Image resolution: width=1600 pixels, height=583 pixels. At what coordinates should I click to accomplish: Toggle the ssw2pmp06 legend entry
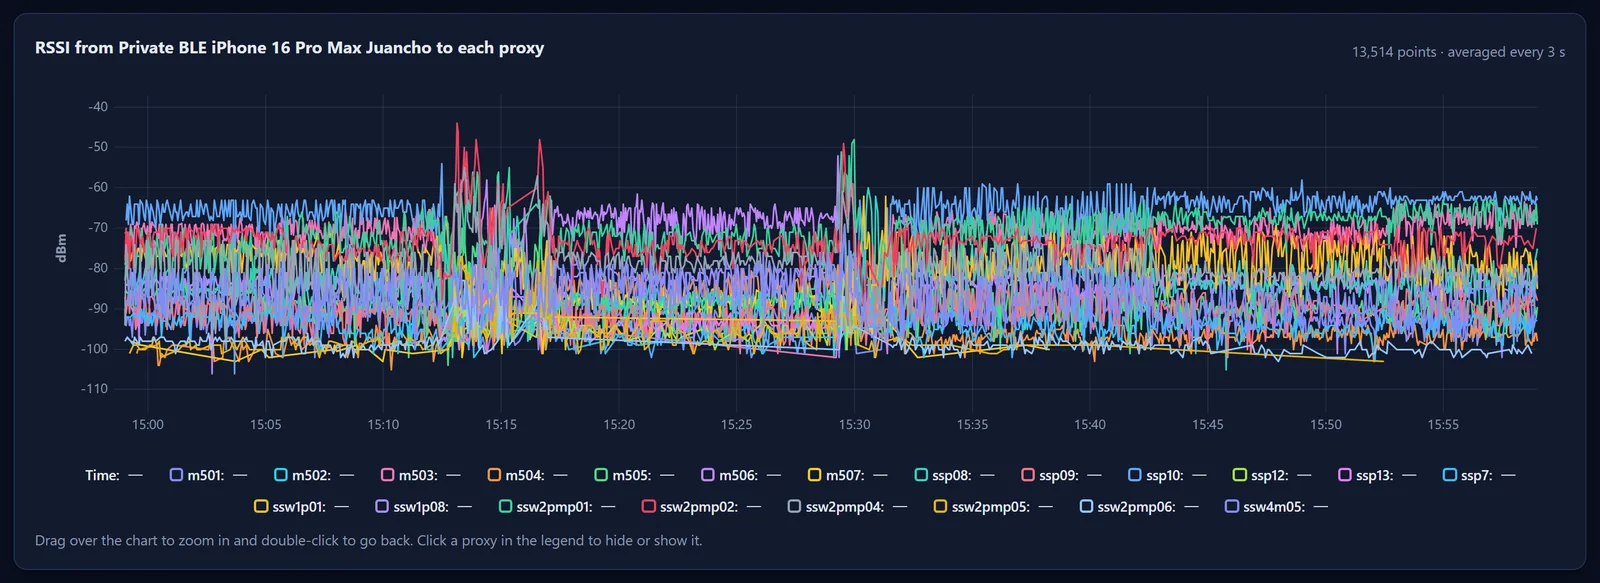[1139, 507]
